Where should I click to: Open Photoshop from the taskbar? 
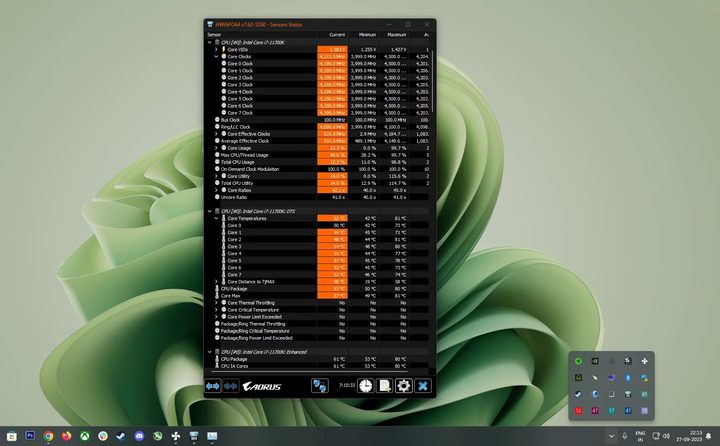click(30, 436)
